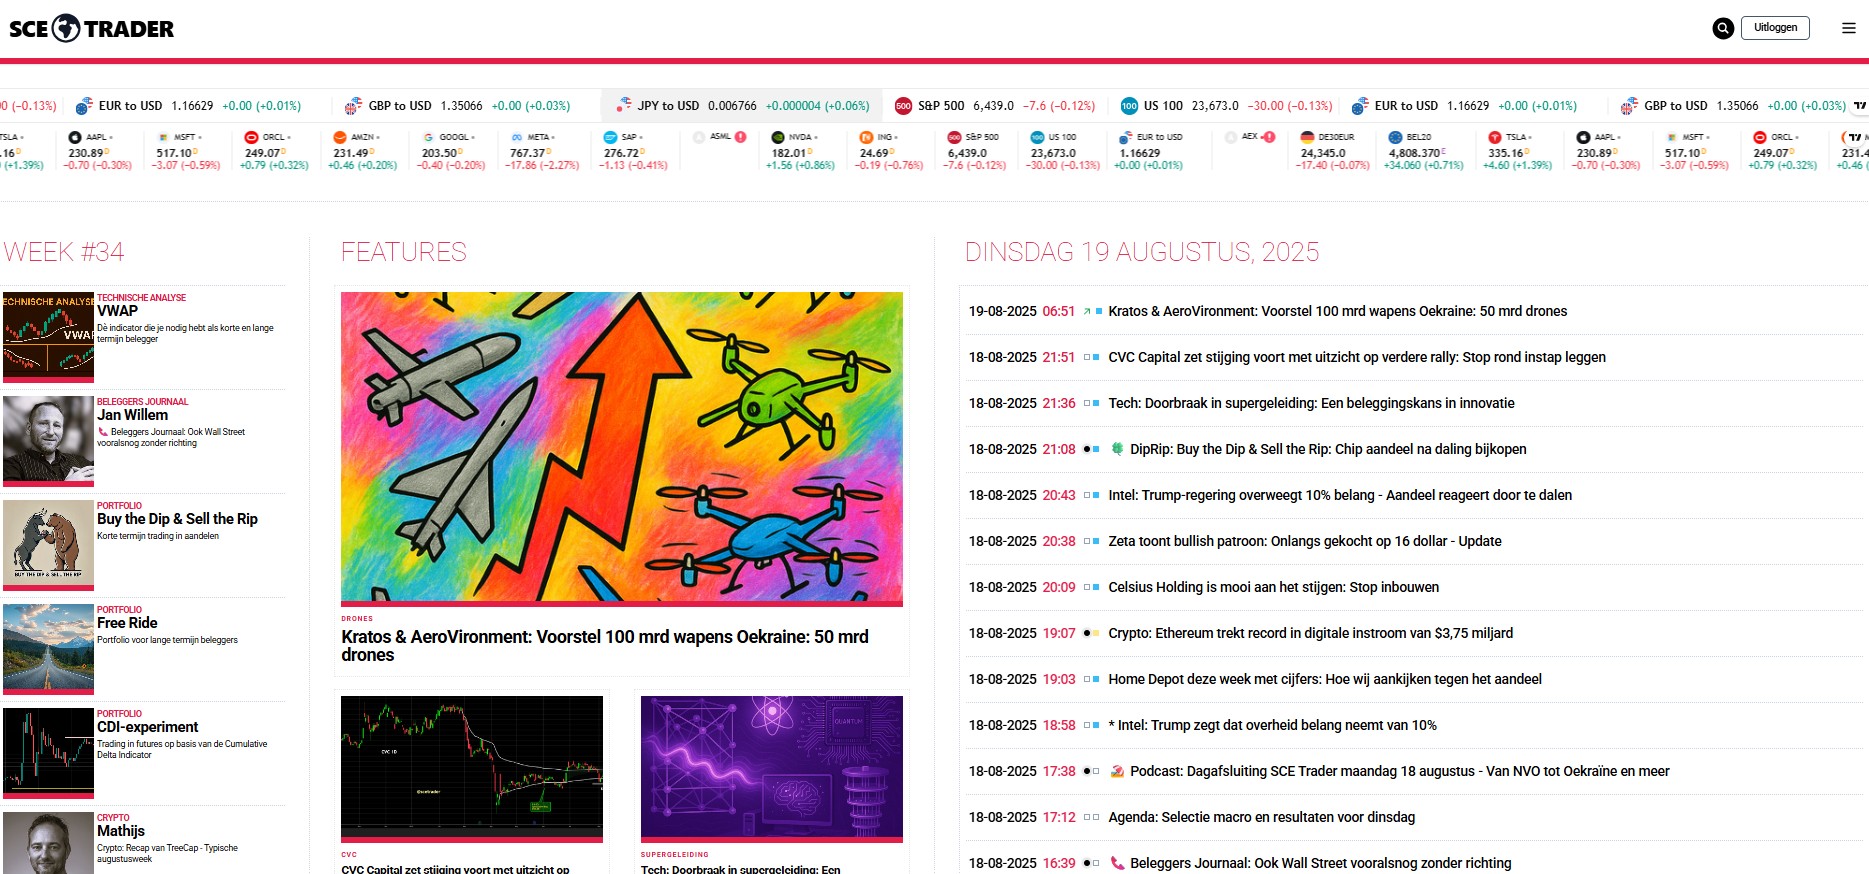
Task: Click the podcast icon in Dagafsluiting row
Action: tap(1118, 771)
